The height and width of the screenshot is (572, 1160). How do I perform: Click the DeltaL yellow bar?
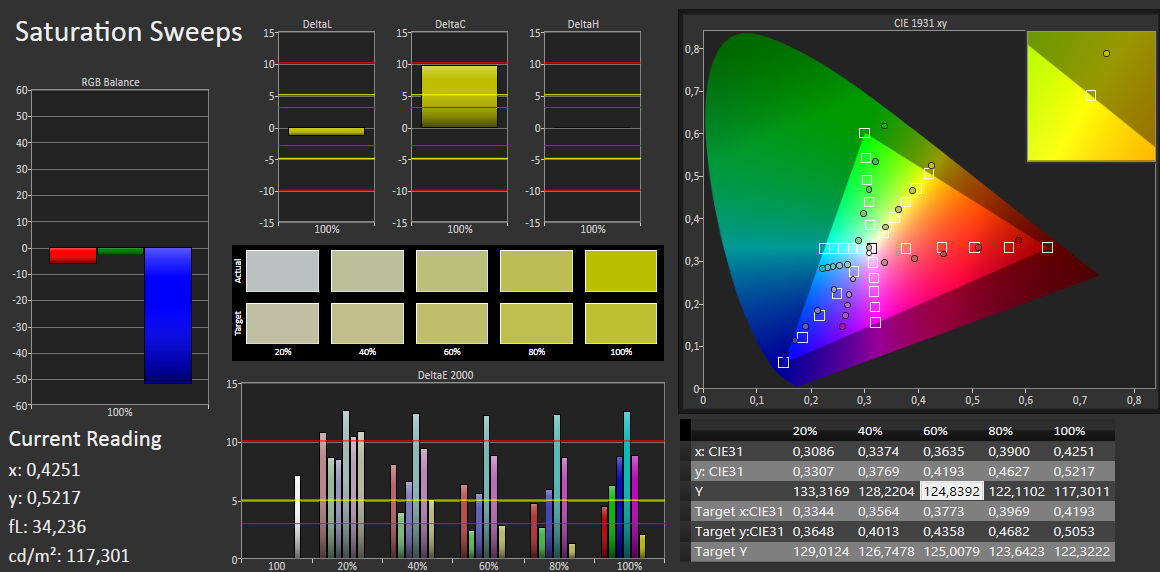pyautogui.click(x=326, y=131)
